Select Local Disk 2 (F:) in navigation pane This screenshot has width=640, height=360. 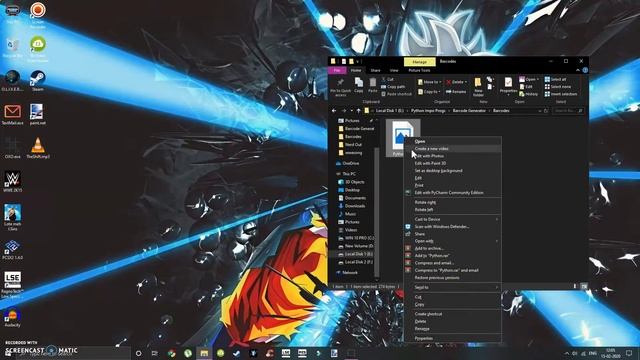point(355,262)
